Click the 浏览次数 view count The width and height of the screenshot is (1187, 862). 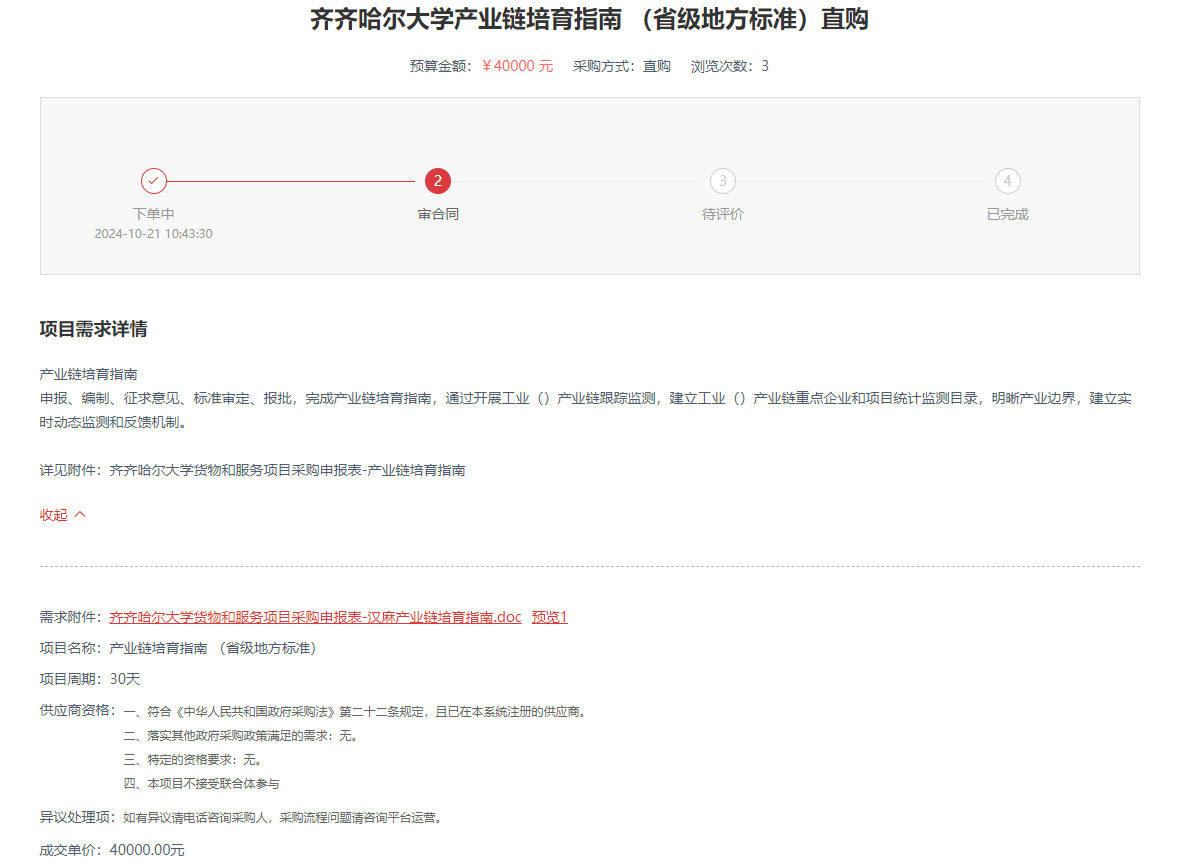pyautogui.click(x=729, y=66)
